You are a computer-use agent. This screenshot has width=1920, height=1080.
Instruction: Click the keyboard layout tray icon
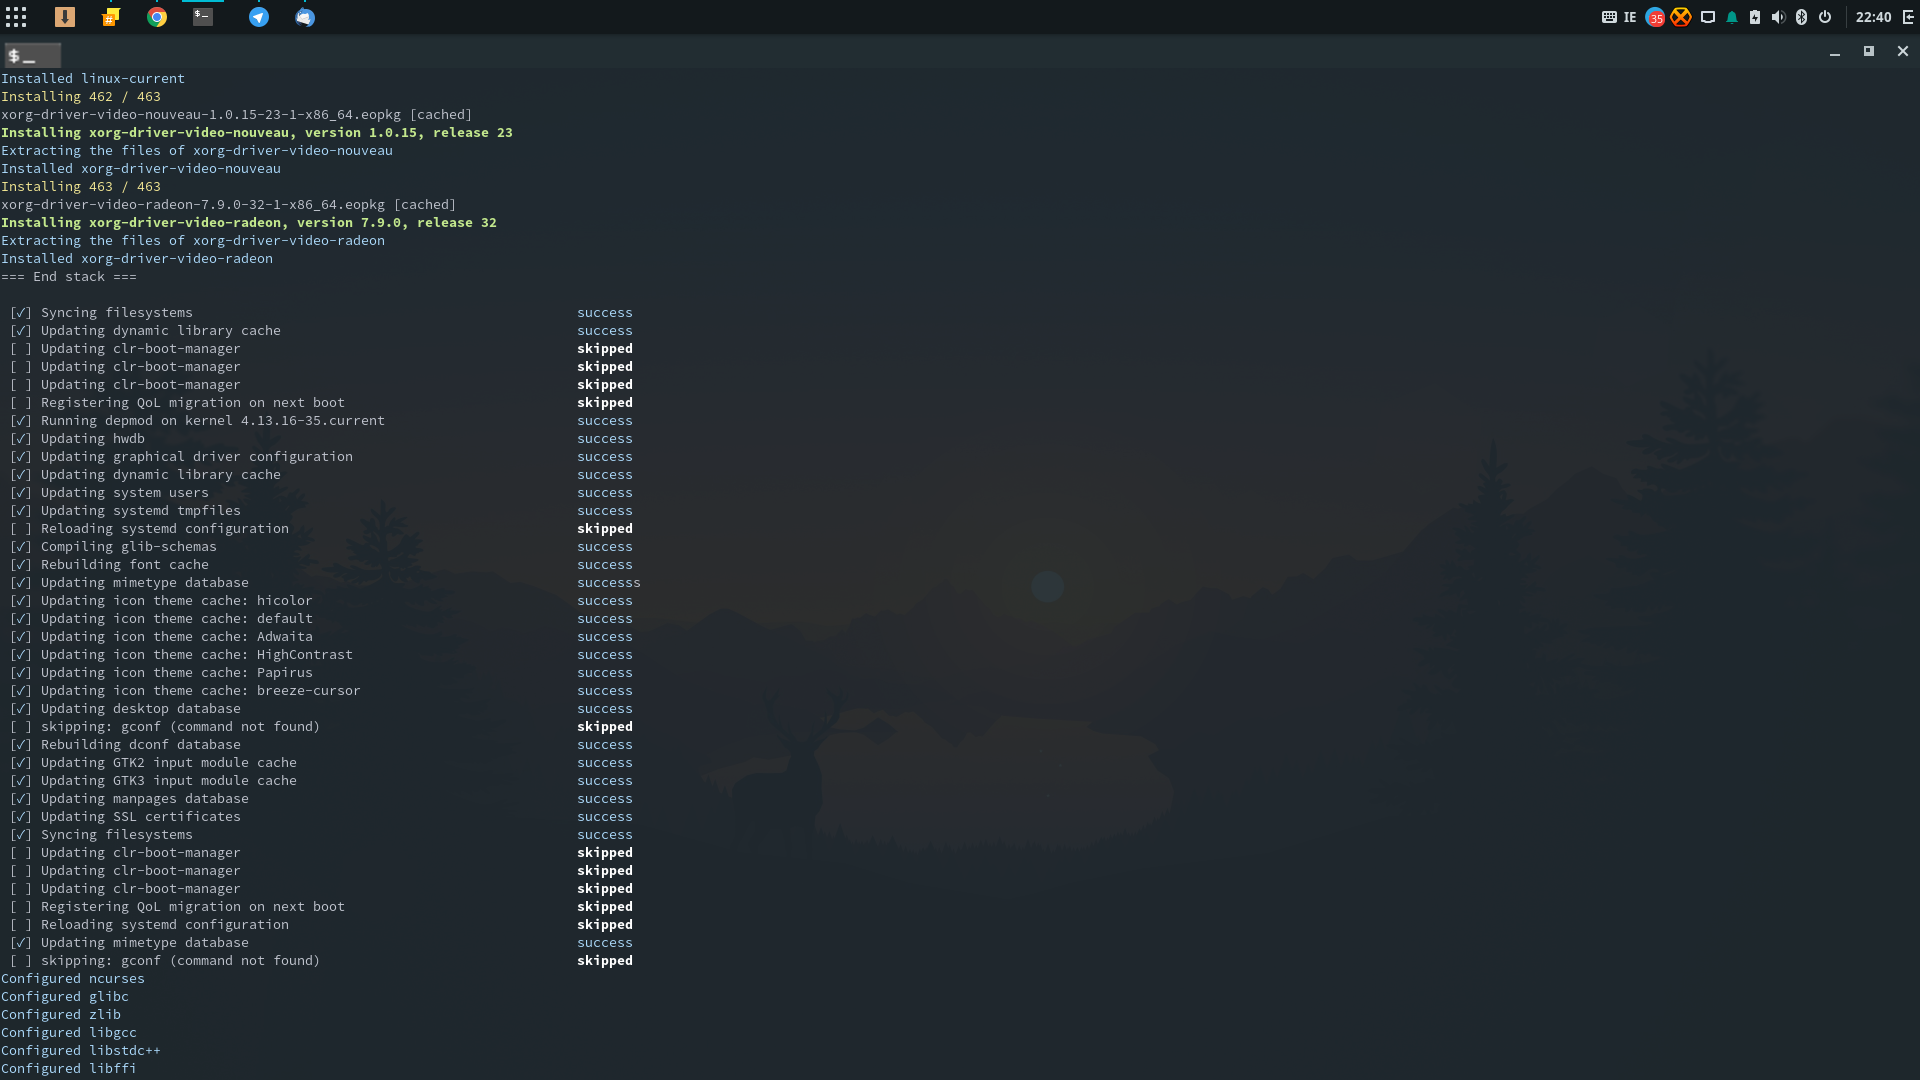(1609, 17)
